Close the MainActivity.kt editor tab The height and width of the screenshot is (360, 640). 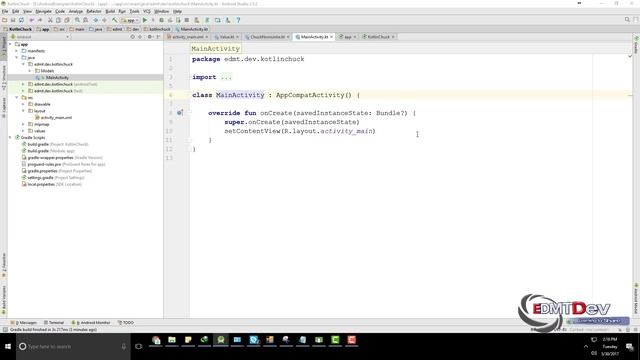pos(331,37)
